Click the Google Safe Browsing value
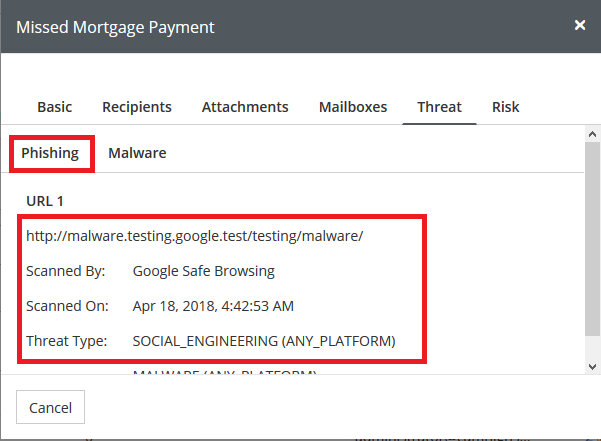 tap(203, 271)
